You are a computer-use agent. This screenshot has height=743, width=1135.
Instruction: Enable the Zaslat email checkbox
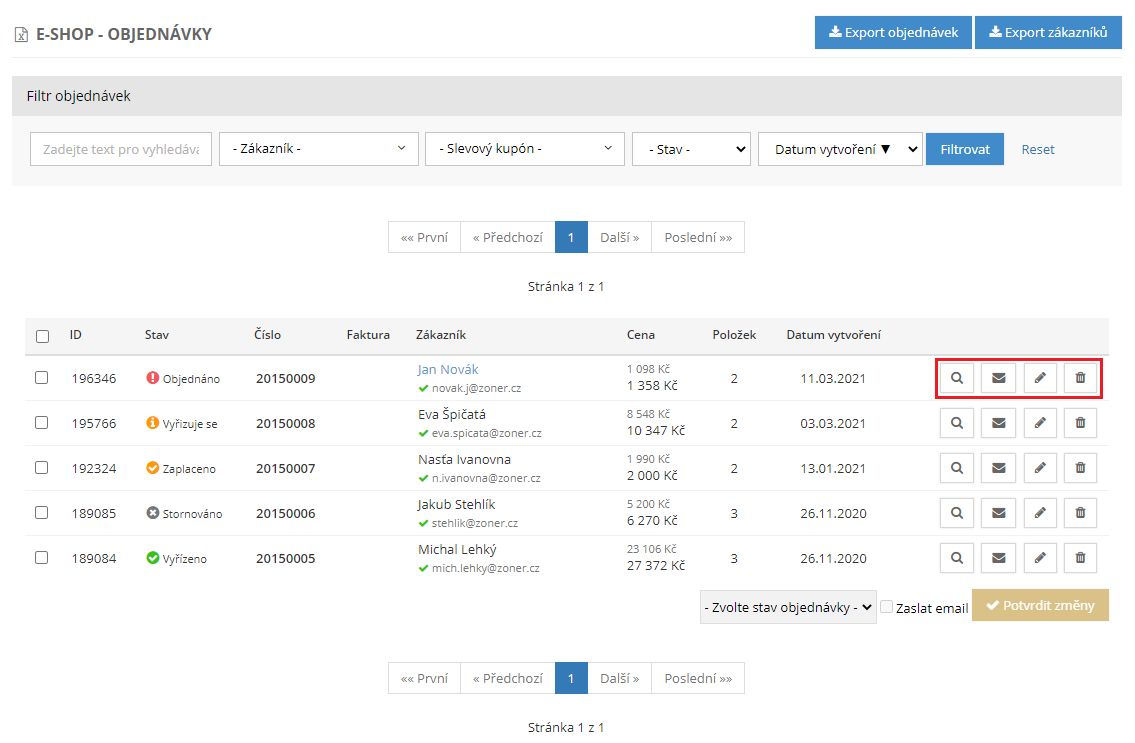886,607
